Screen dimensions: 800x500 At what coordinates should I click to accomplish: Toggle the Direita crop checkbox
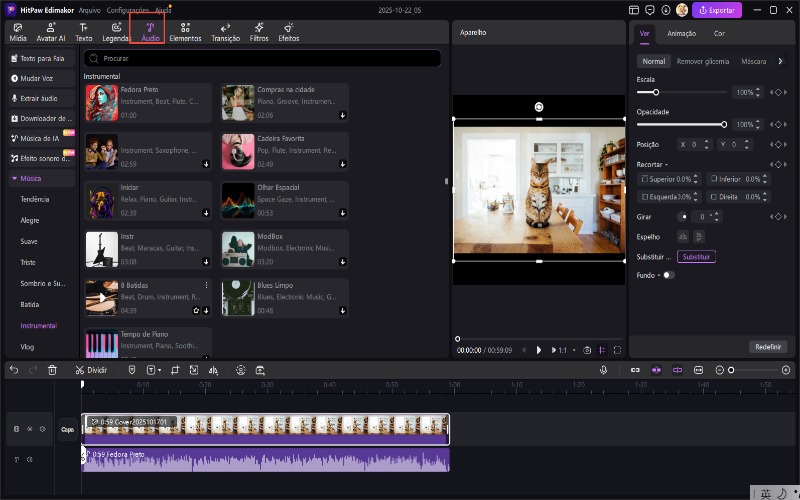click(x=714, y=196)
